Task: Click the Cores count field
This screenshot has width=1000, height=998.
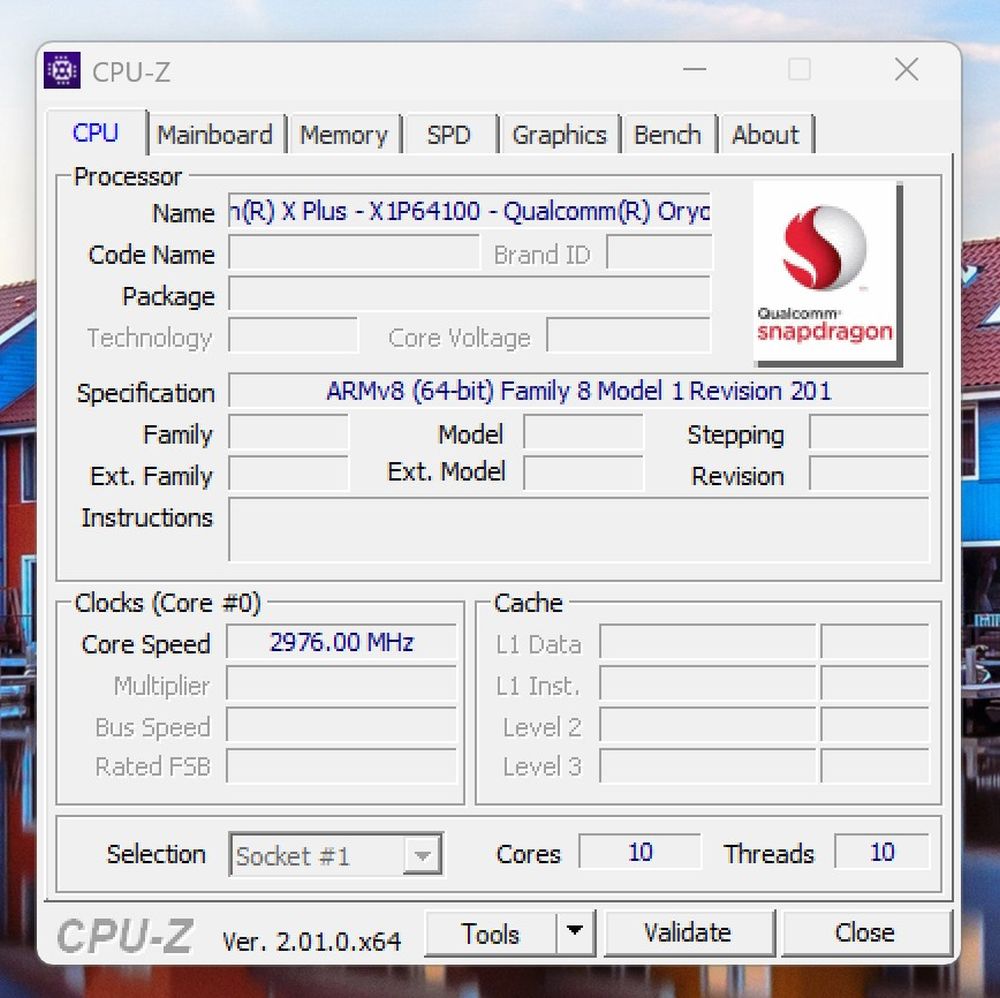Action: [640, 853]
